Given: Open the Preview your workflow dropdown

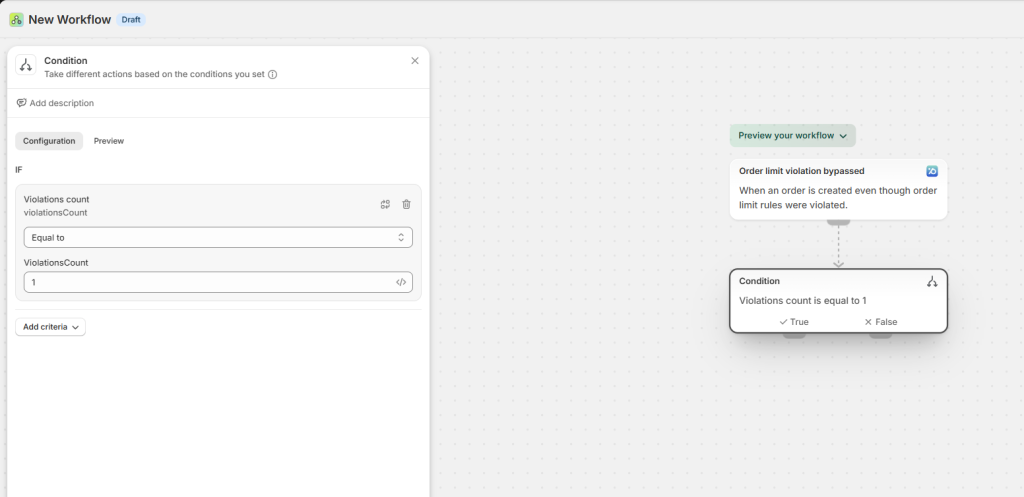Looking at the screenshot, I should [x=792, y=135].
